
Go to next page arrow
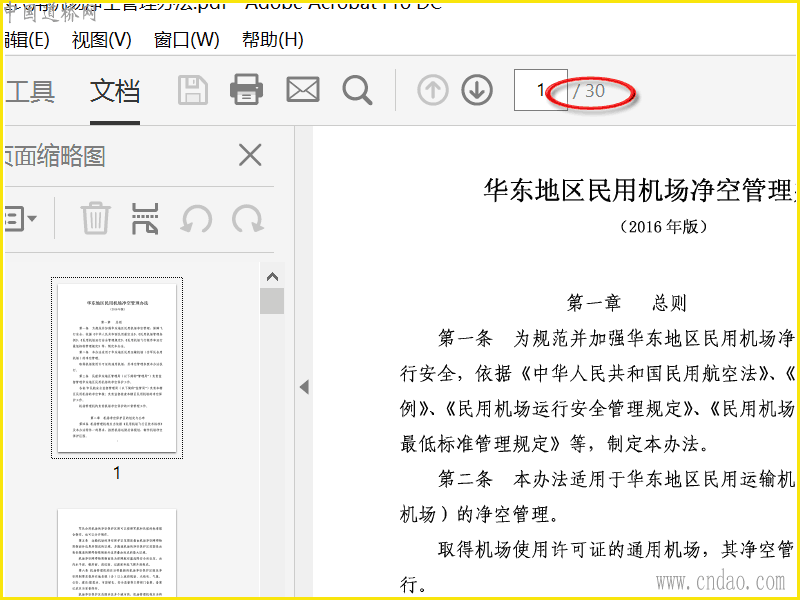point(477,90)
